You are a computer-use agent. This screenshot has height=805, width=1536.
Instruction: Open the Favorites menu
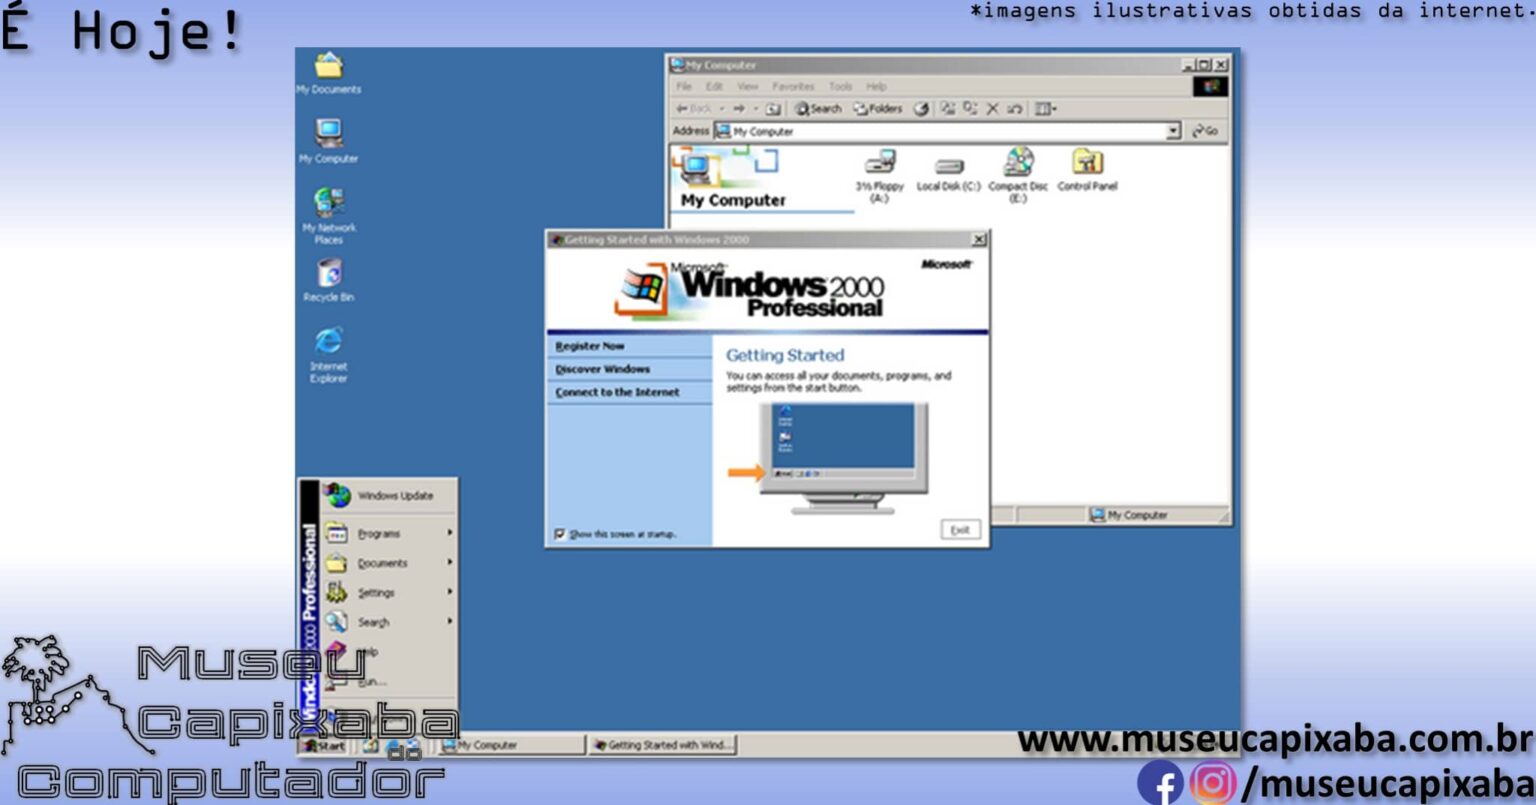(x=793, y=86)
